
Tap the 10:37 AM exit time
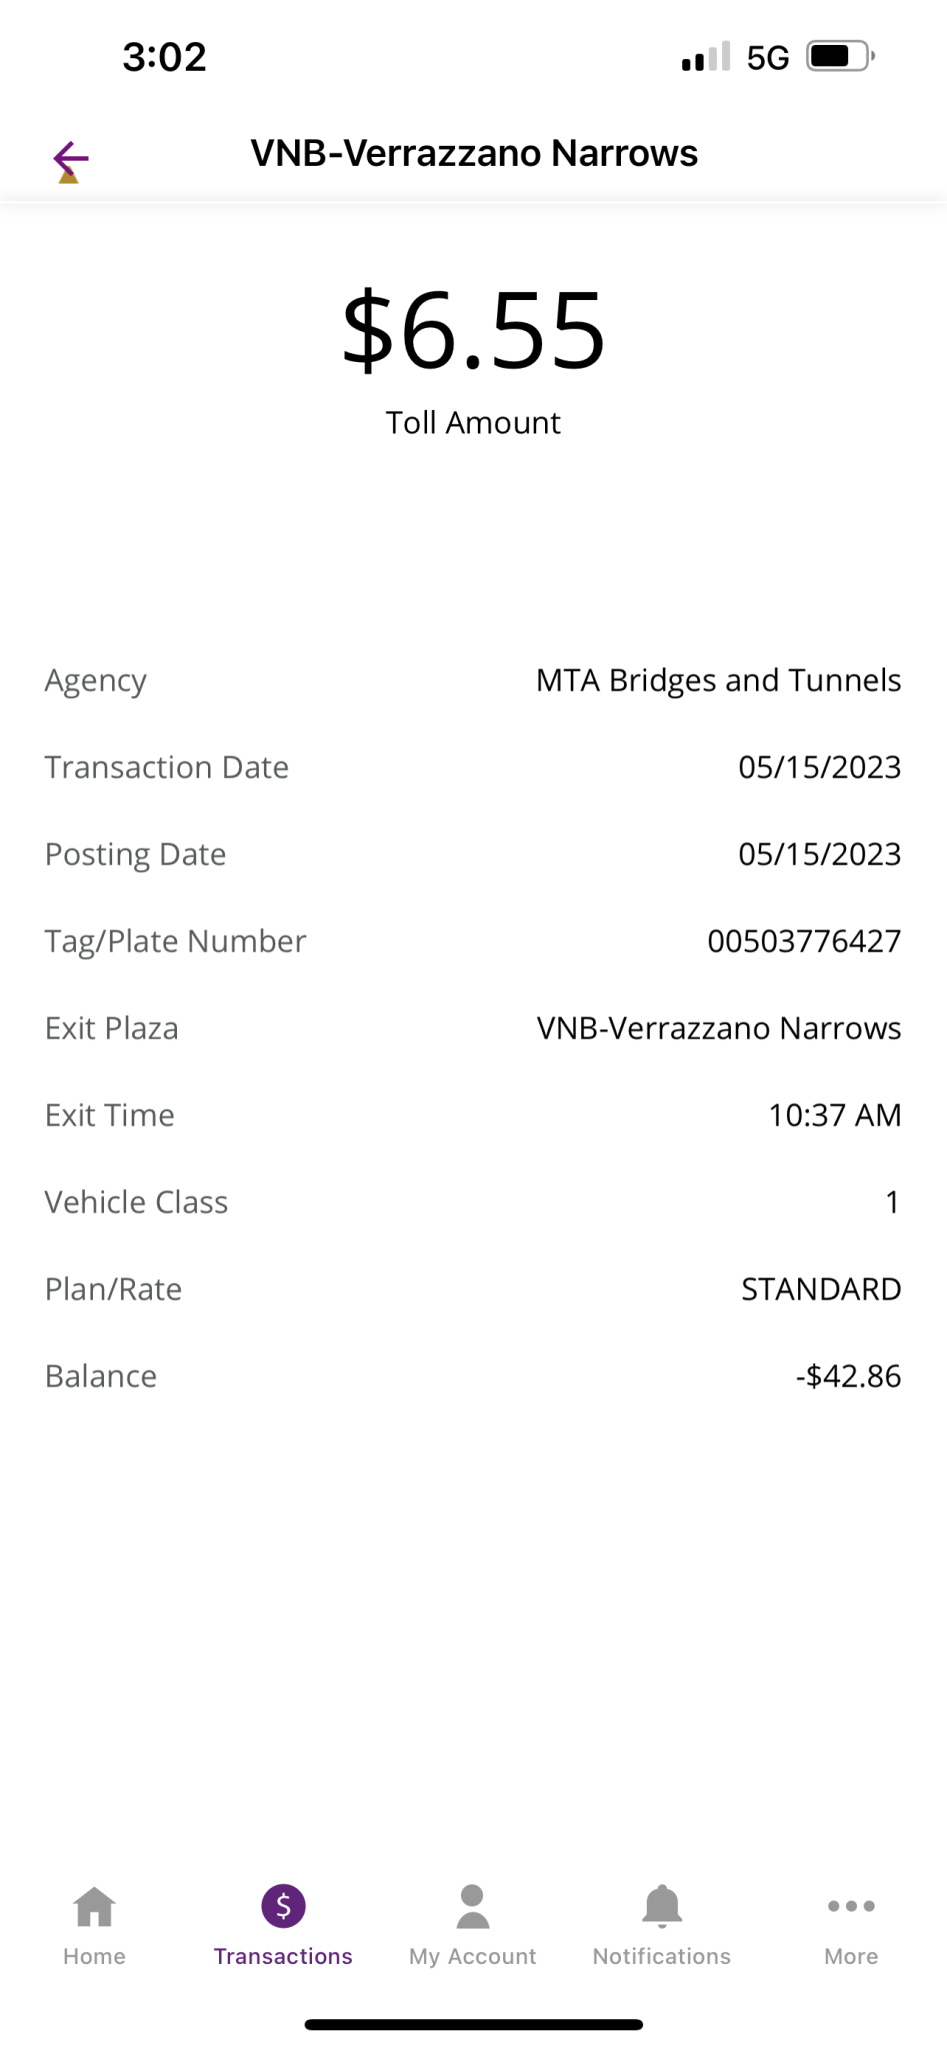(834, 1115)
